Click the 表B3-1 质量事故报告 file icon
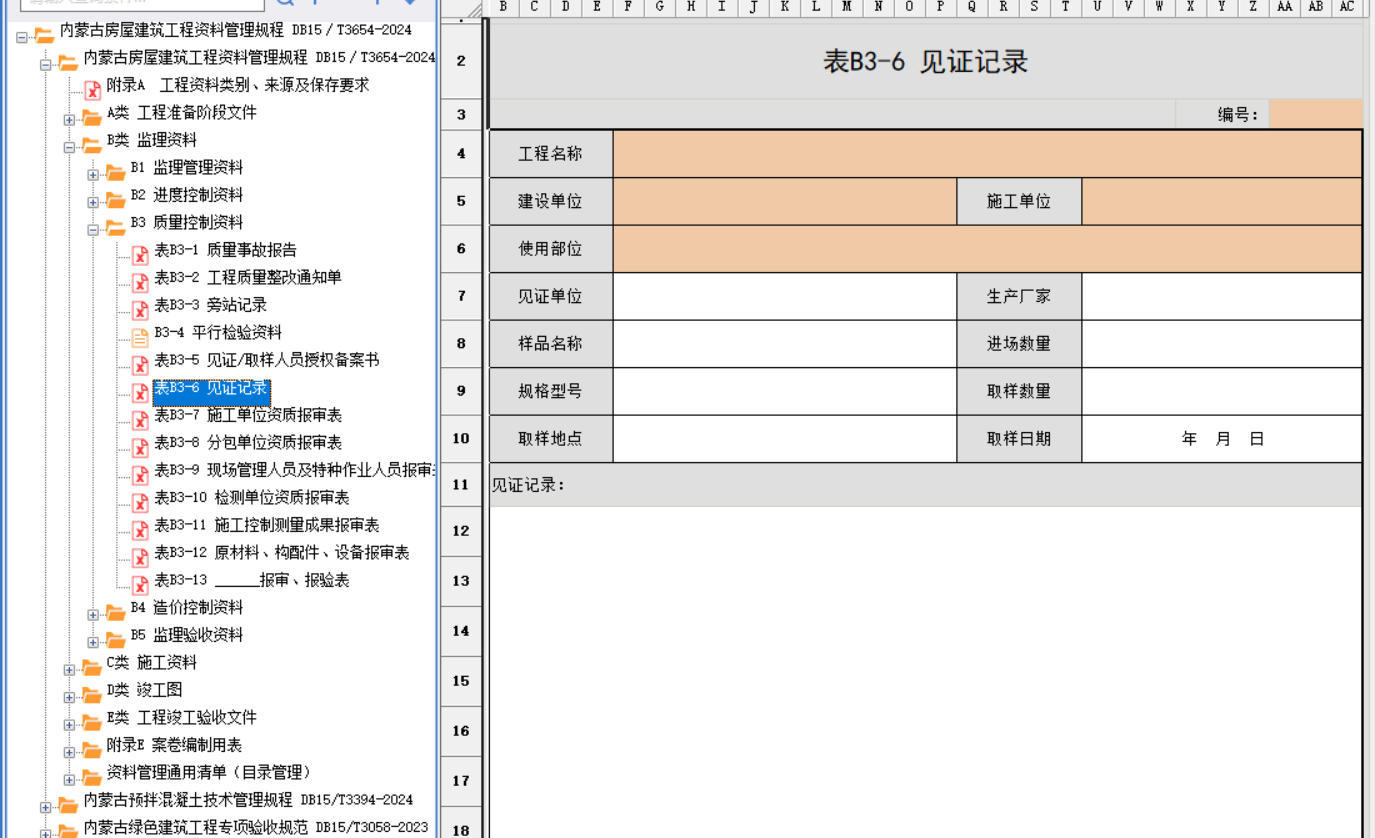Screen dimensions: 1375x838 point(140,252)
